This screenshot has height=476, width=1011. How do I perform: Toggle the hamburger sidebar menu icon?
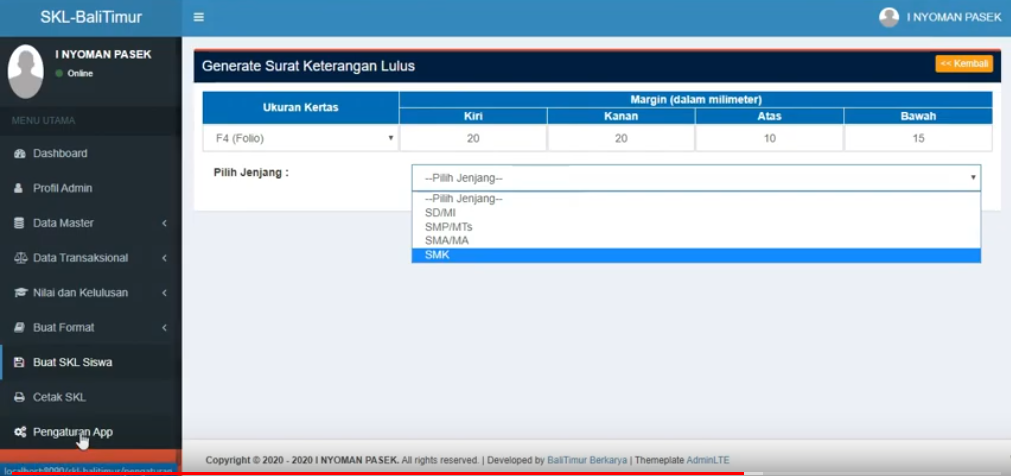point(199,17)
